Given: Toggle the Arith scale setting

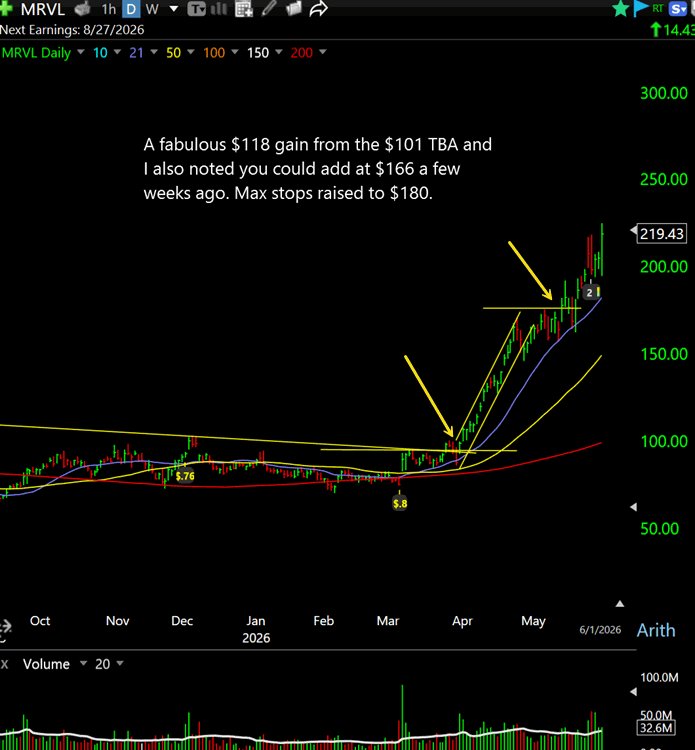Looking at the screenshot, I should coord(656,630).
